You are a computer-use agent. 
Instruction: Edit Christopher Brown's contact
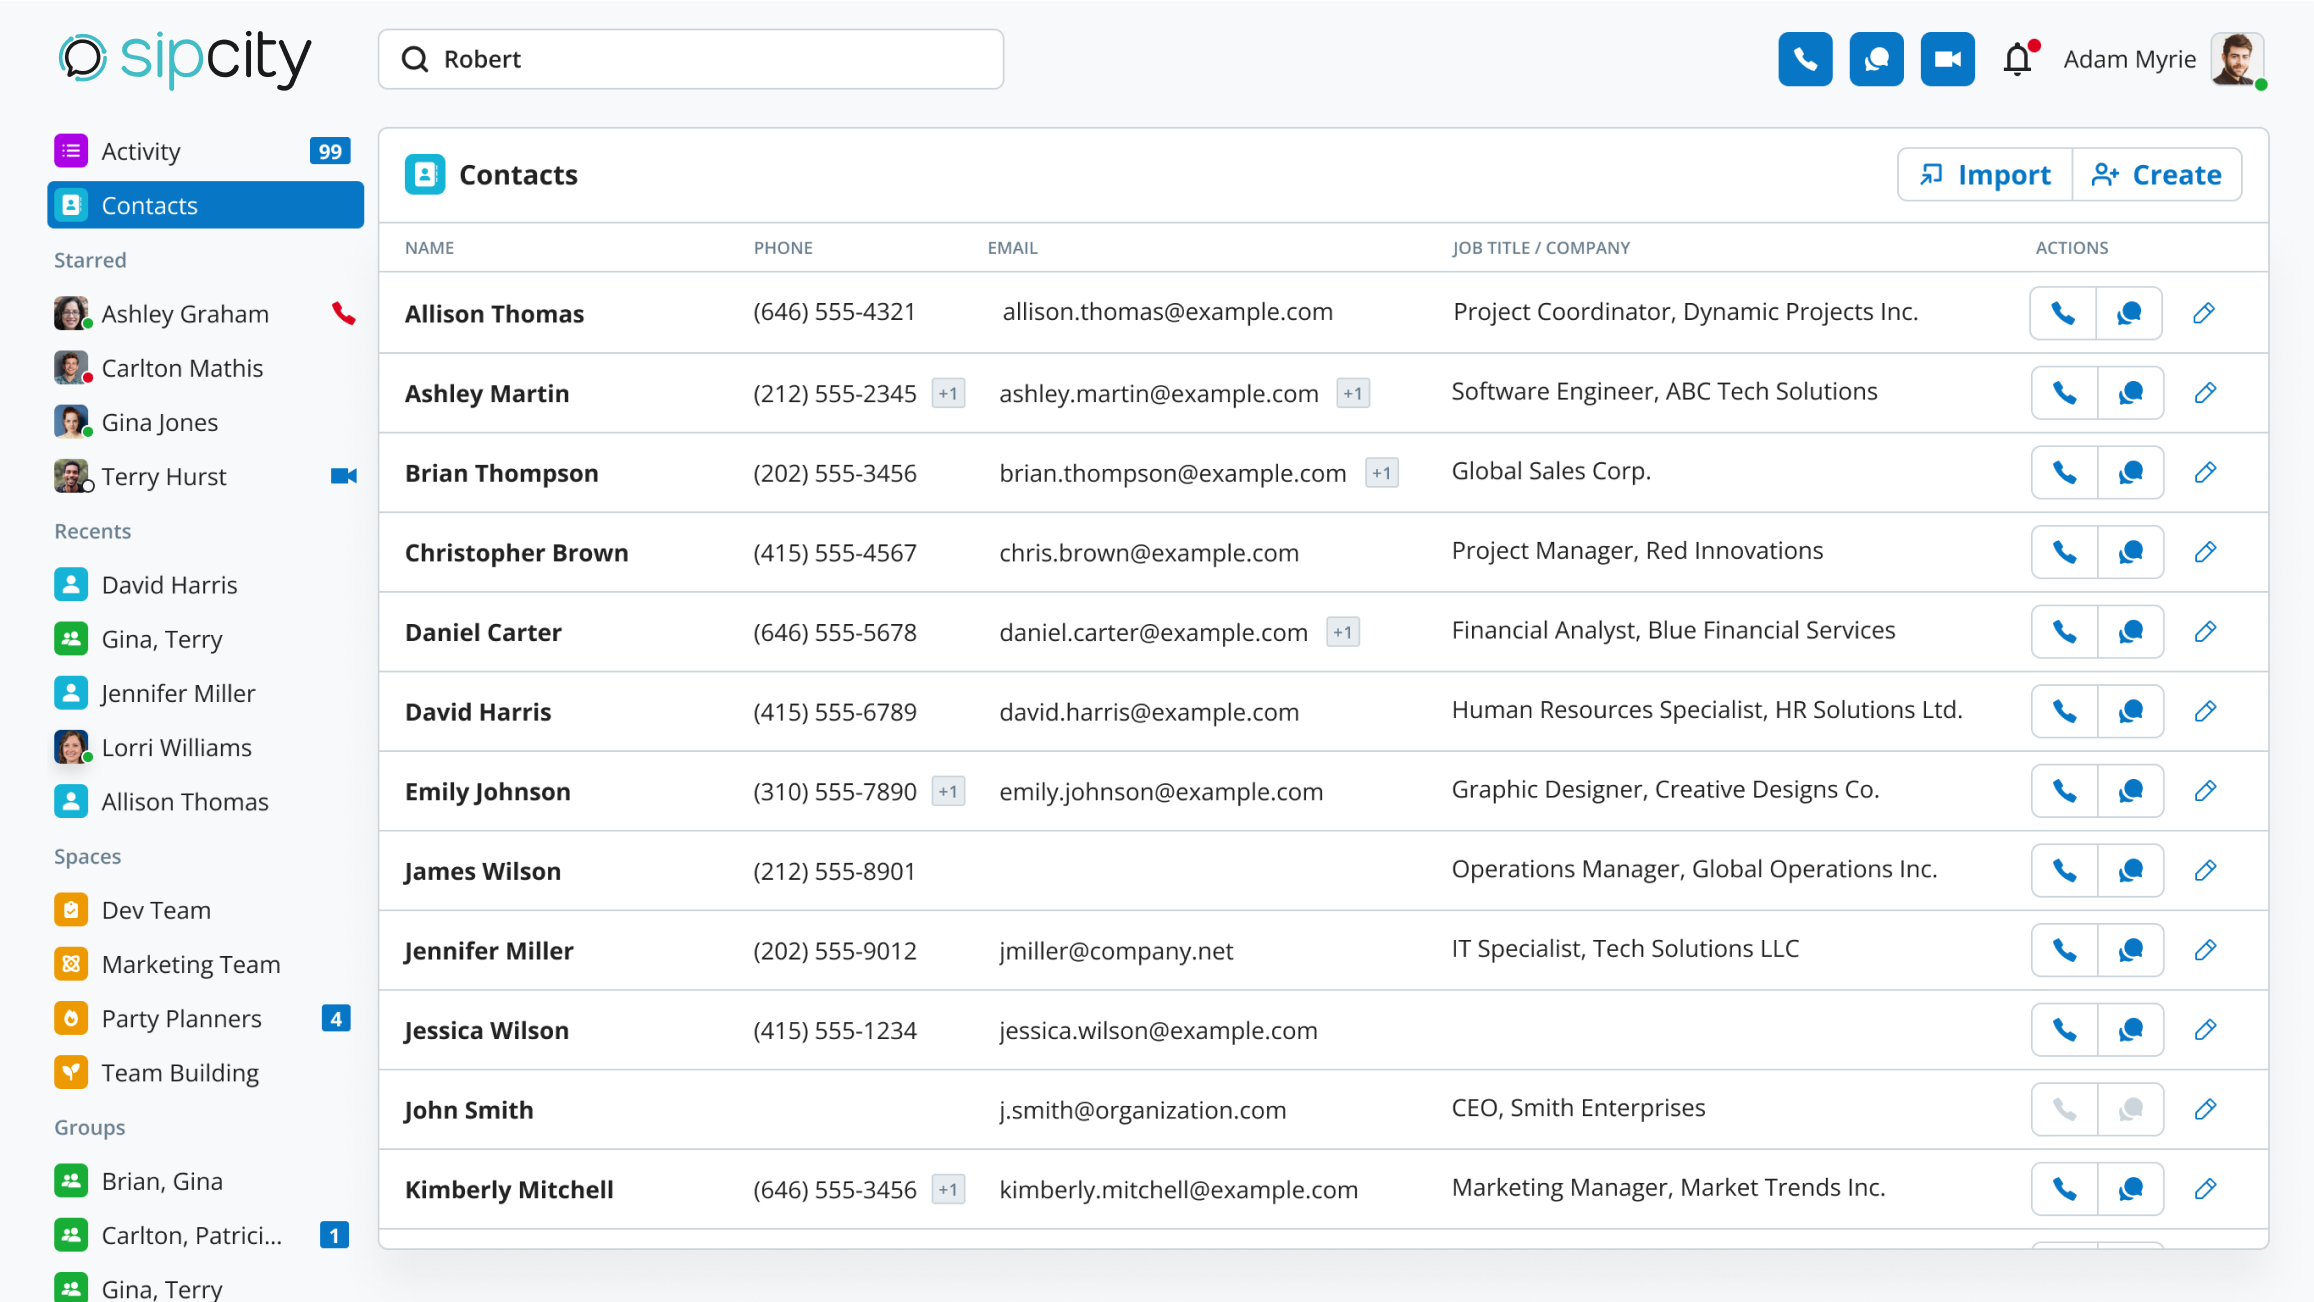[2205, 552]
